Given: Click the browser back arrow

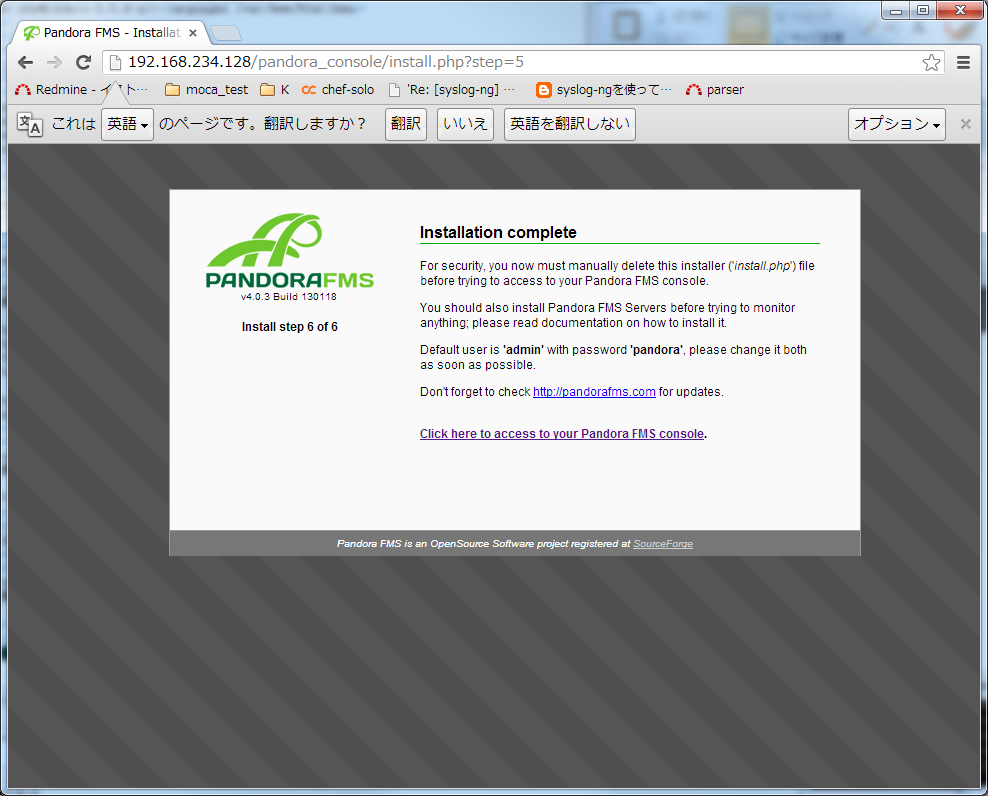Looking at the screenshot, I should click(x=26, y=62).
